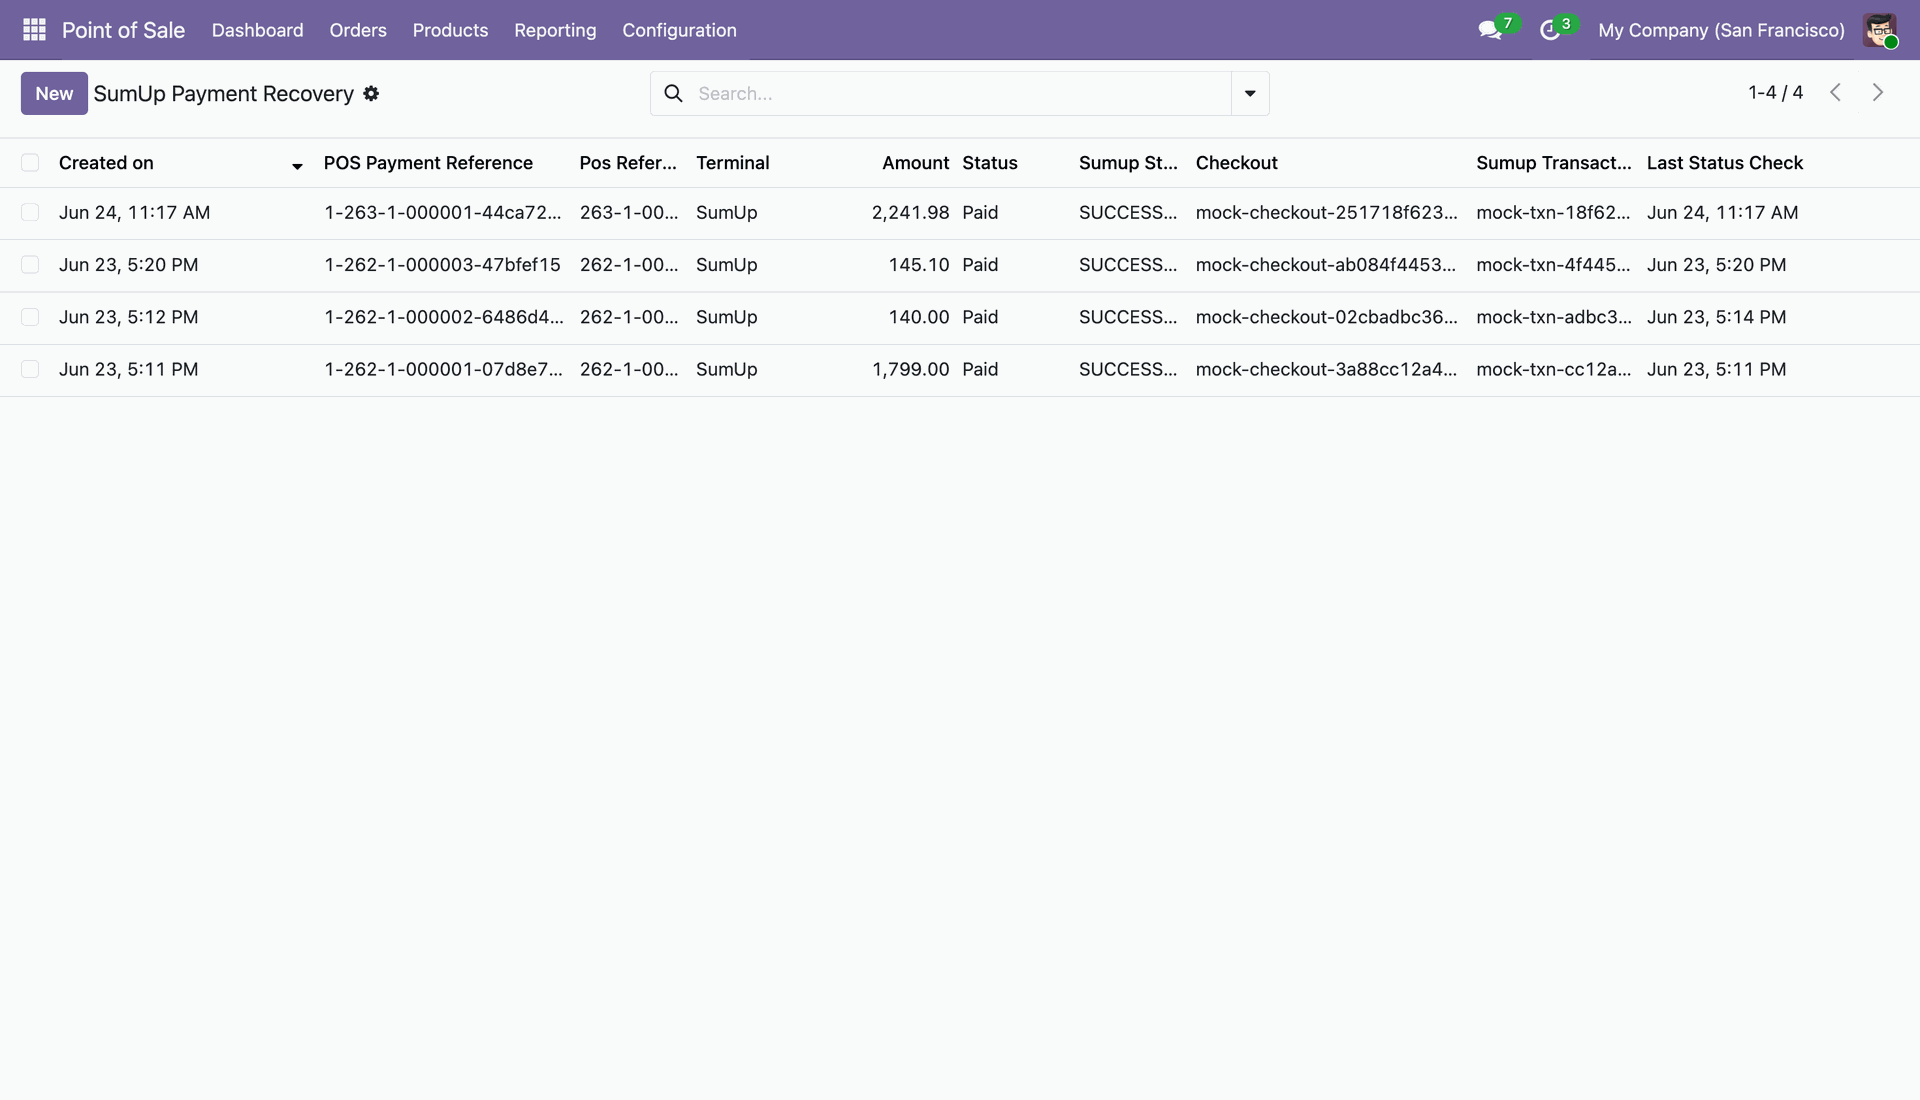Click the user avatar icon
The image size is (1920, 1100).
1880,30
